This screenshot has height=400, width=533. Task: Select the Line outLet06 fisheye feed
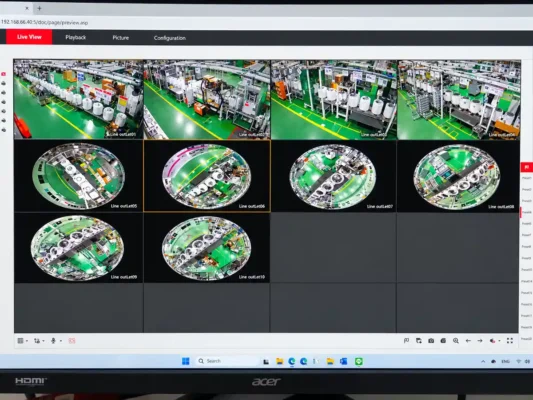[207, 176]
